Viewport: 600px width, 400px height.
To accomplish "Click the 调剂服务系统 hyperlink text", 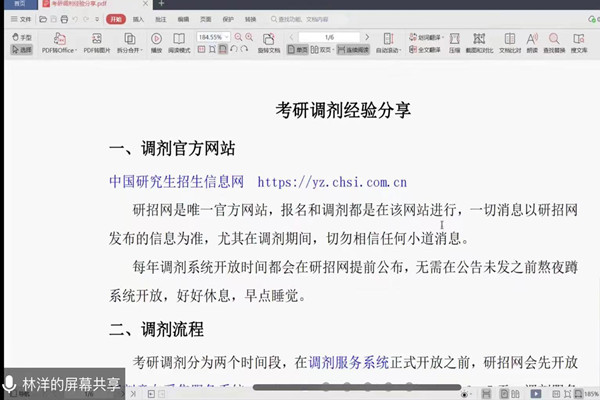I will 349,361.
